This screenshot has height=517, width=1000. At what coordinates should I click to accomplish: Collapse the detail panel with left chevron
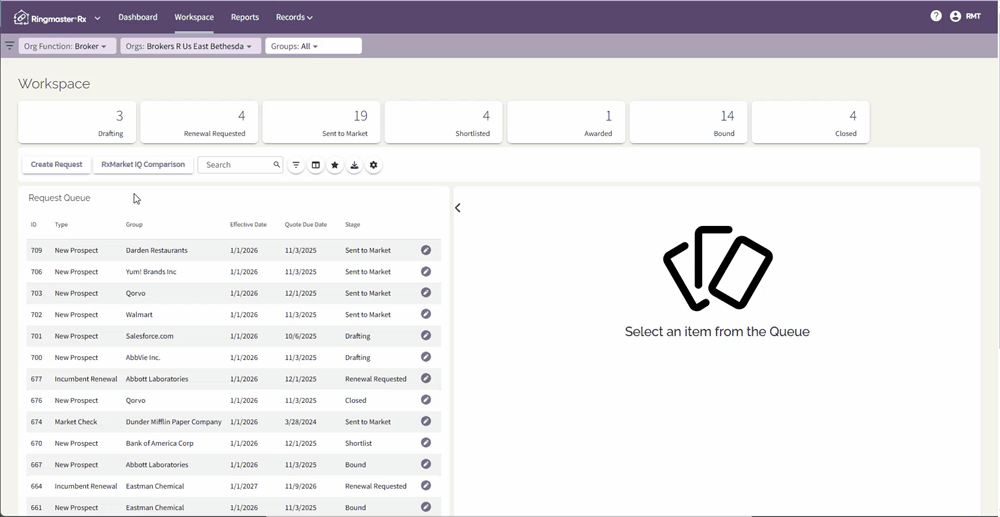458,208
